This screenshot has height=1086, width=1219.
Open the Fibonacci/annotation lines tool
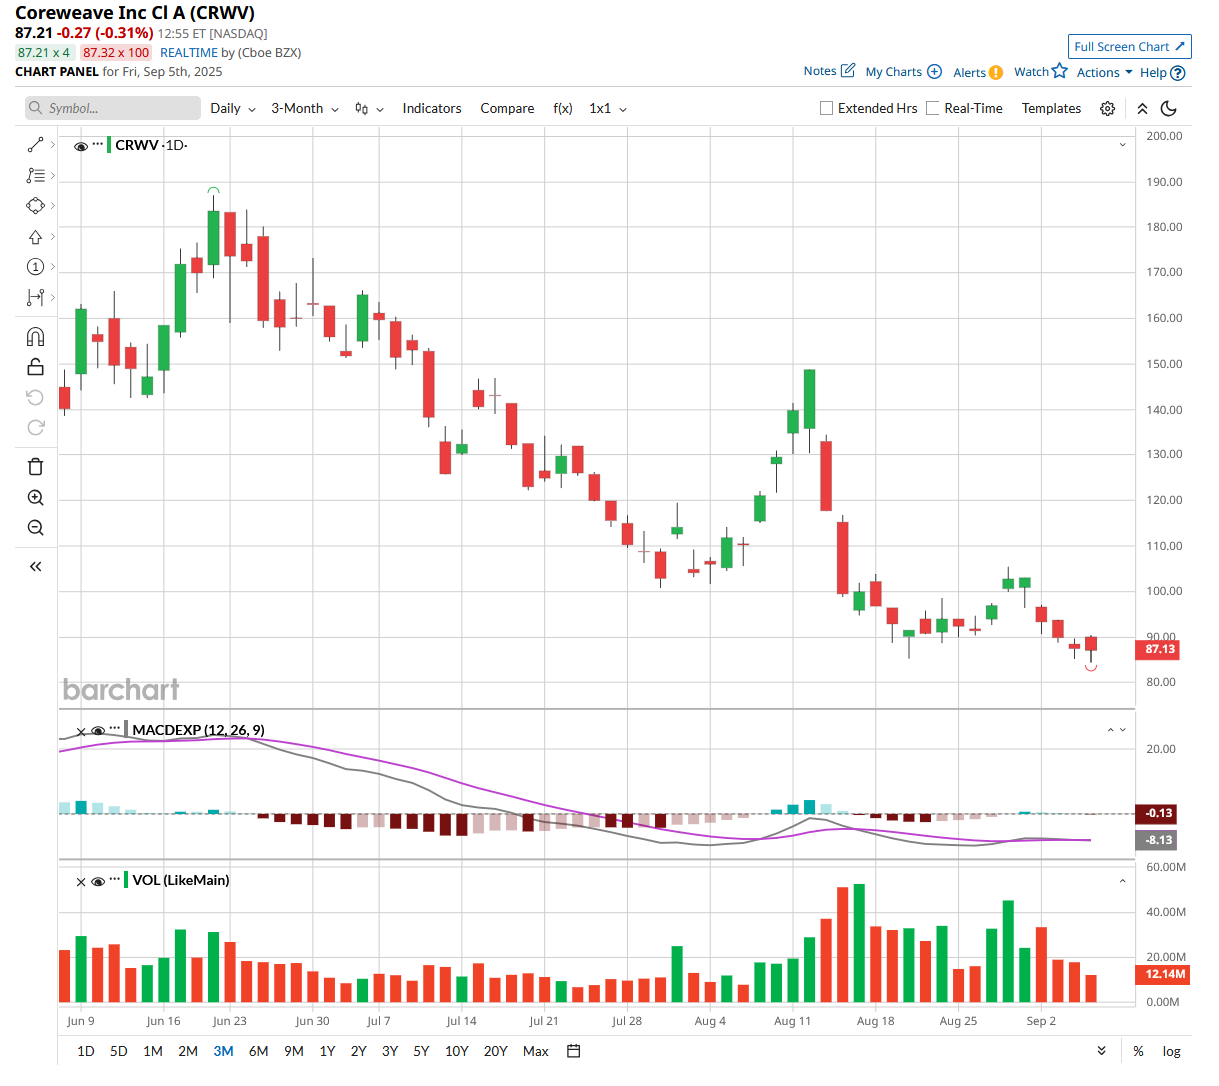click(35, 175)
